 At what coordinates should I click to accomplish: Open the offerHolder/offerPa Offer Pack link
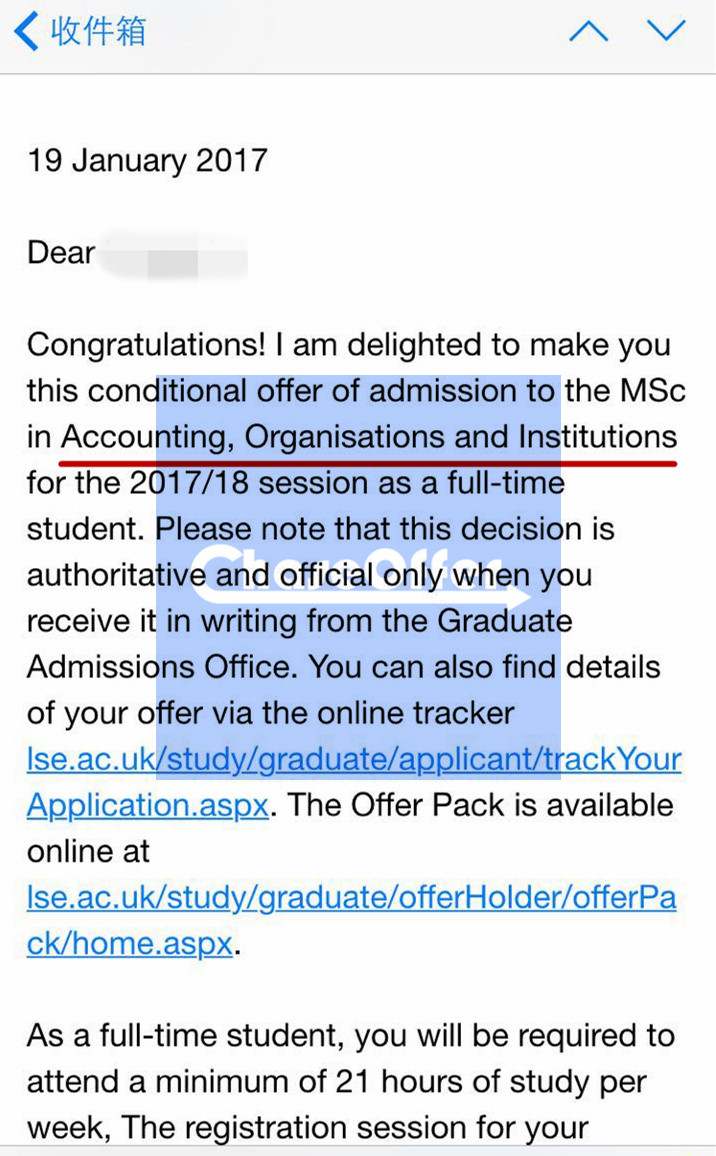[352, 897]
